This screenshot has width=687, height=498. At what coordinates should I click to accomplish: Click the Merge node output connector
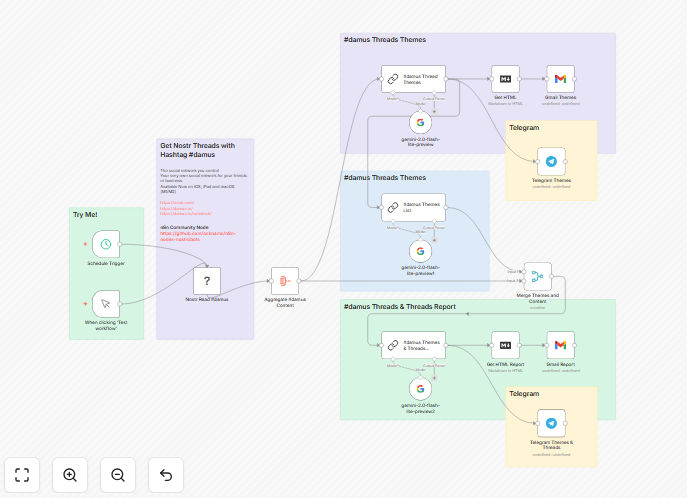tap(552, 276)
